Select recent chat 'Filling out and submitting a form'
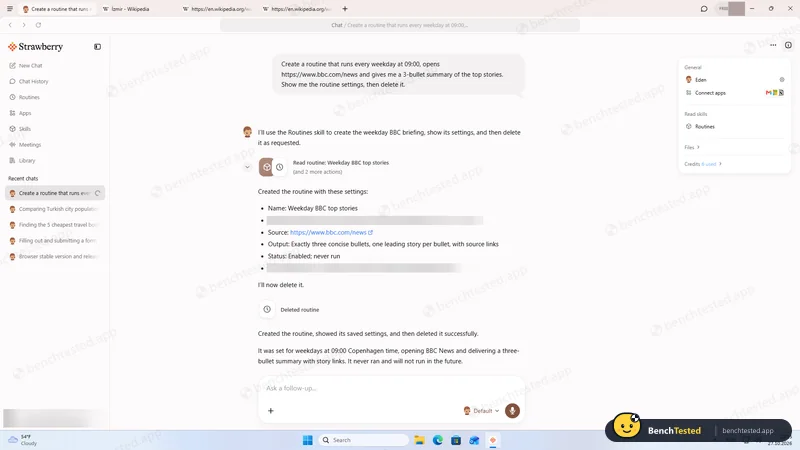Screen dimensions: 800x450 [x=55, y=240]
